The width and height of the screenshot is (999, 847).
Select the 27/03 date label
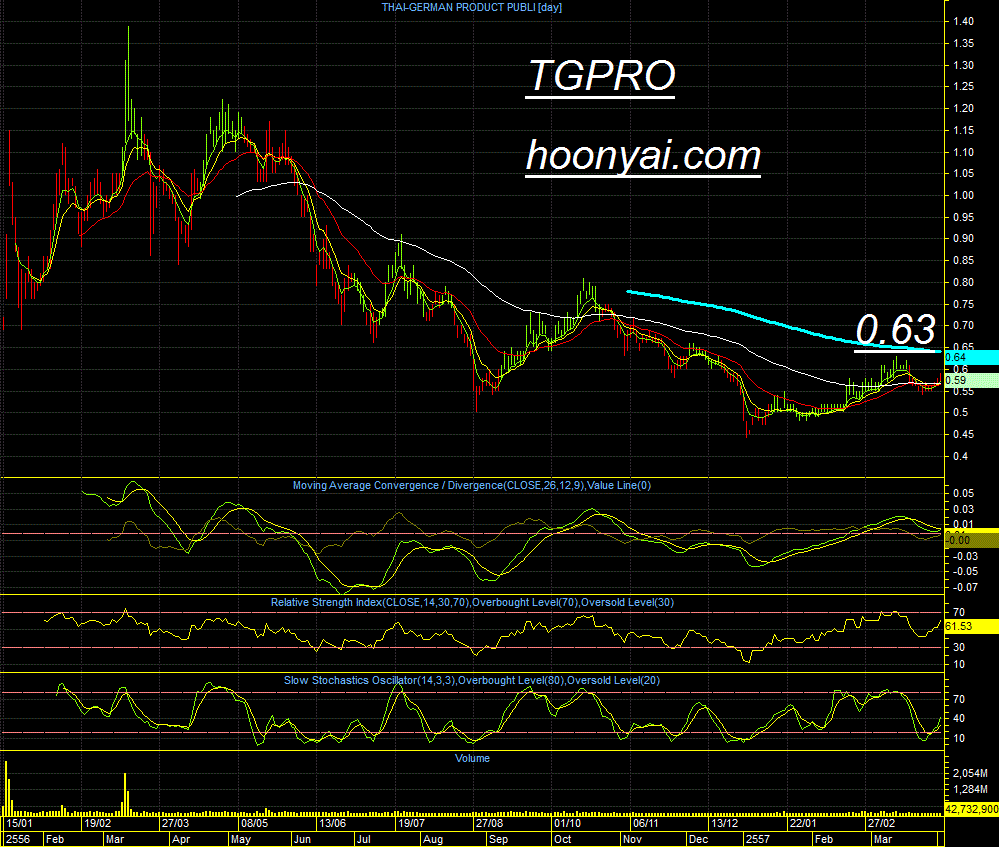(175, 823)
